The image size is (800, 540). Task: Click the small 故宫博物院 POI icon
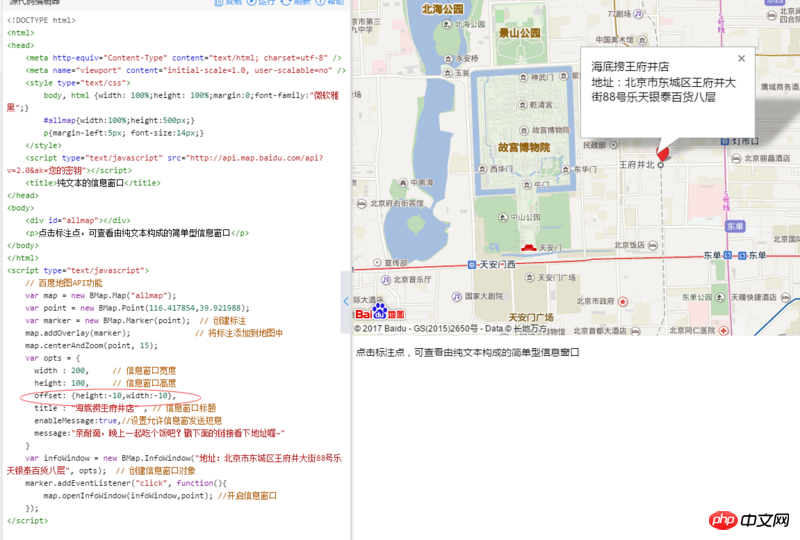point(524,130)
